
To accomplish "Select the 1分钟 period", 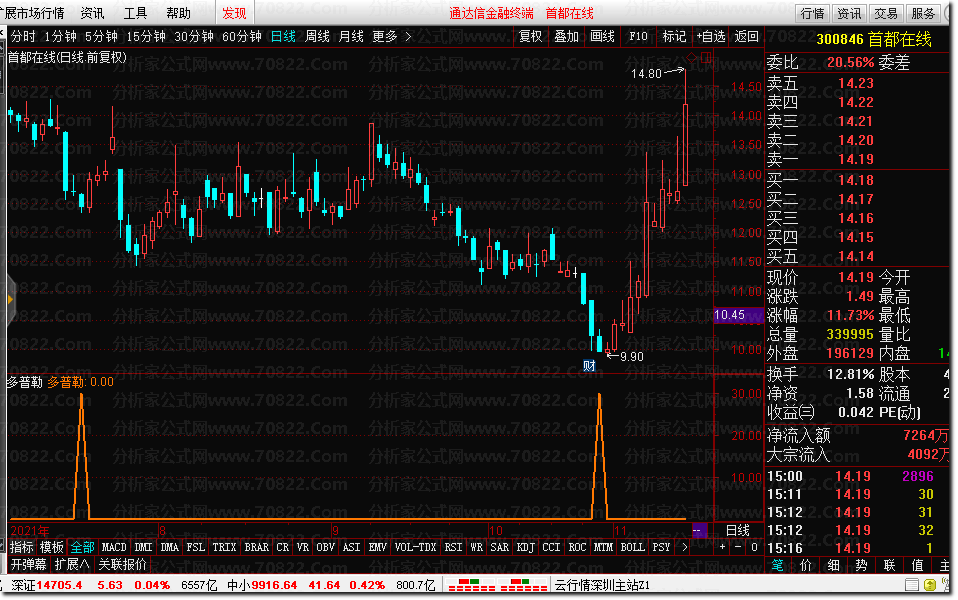I will tap(60, 37).
